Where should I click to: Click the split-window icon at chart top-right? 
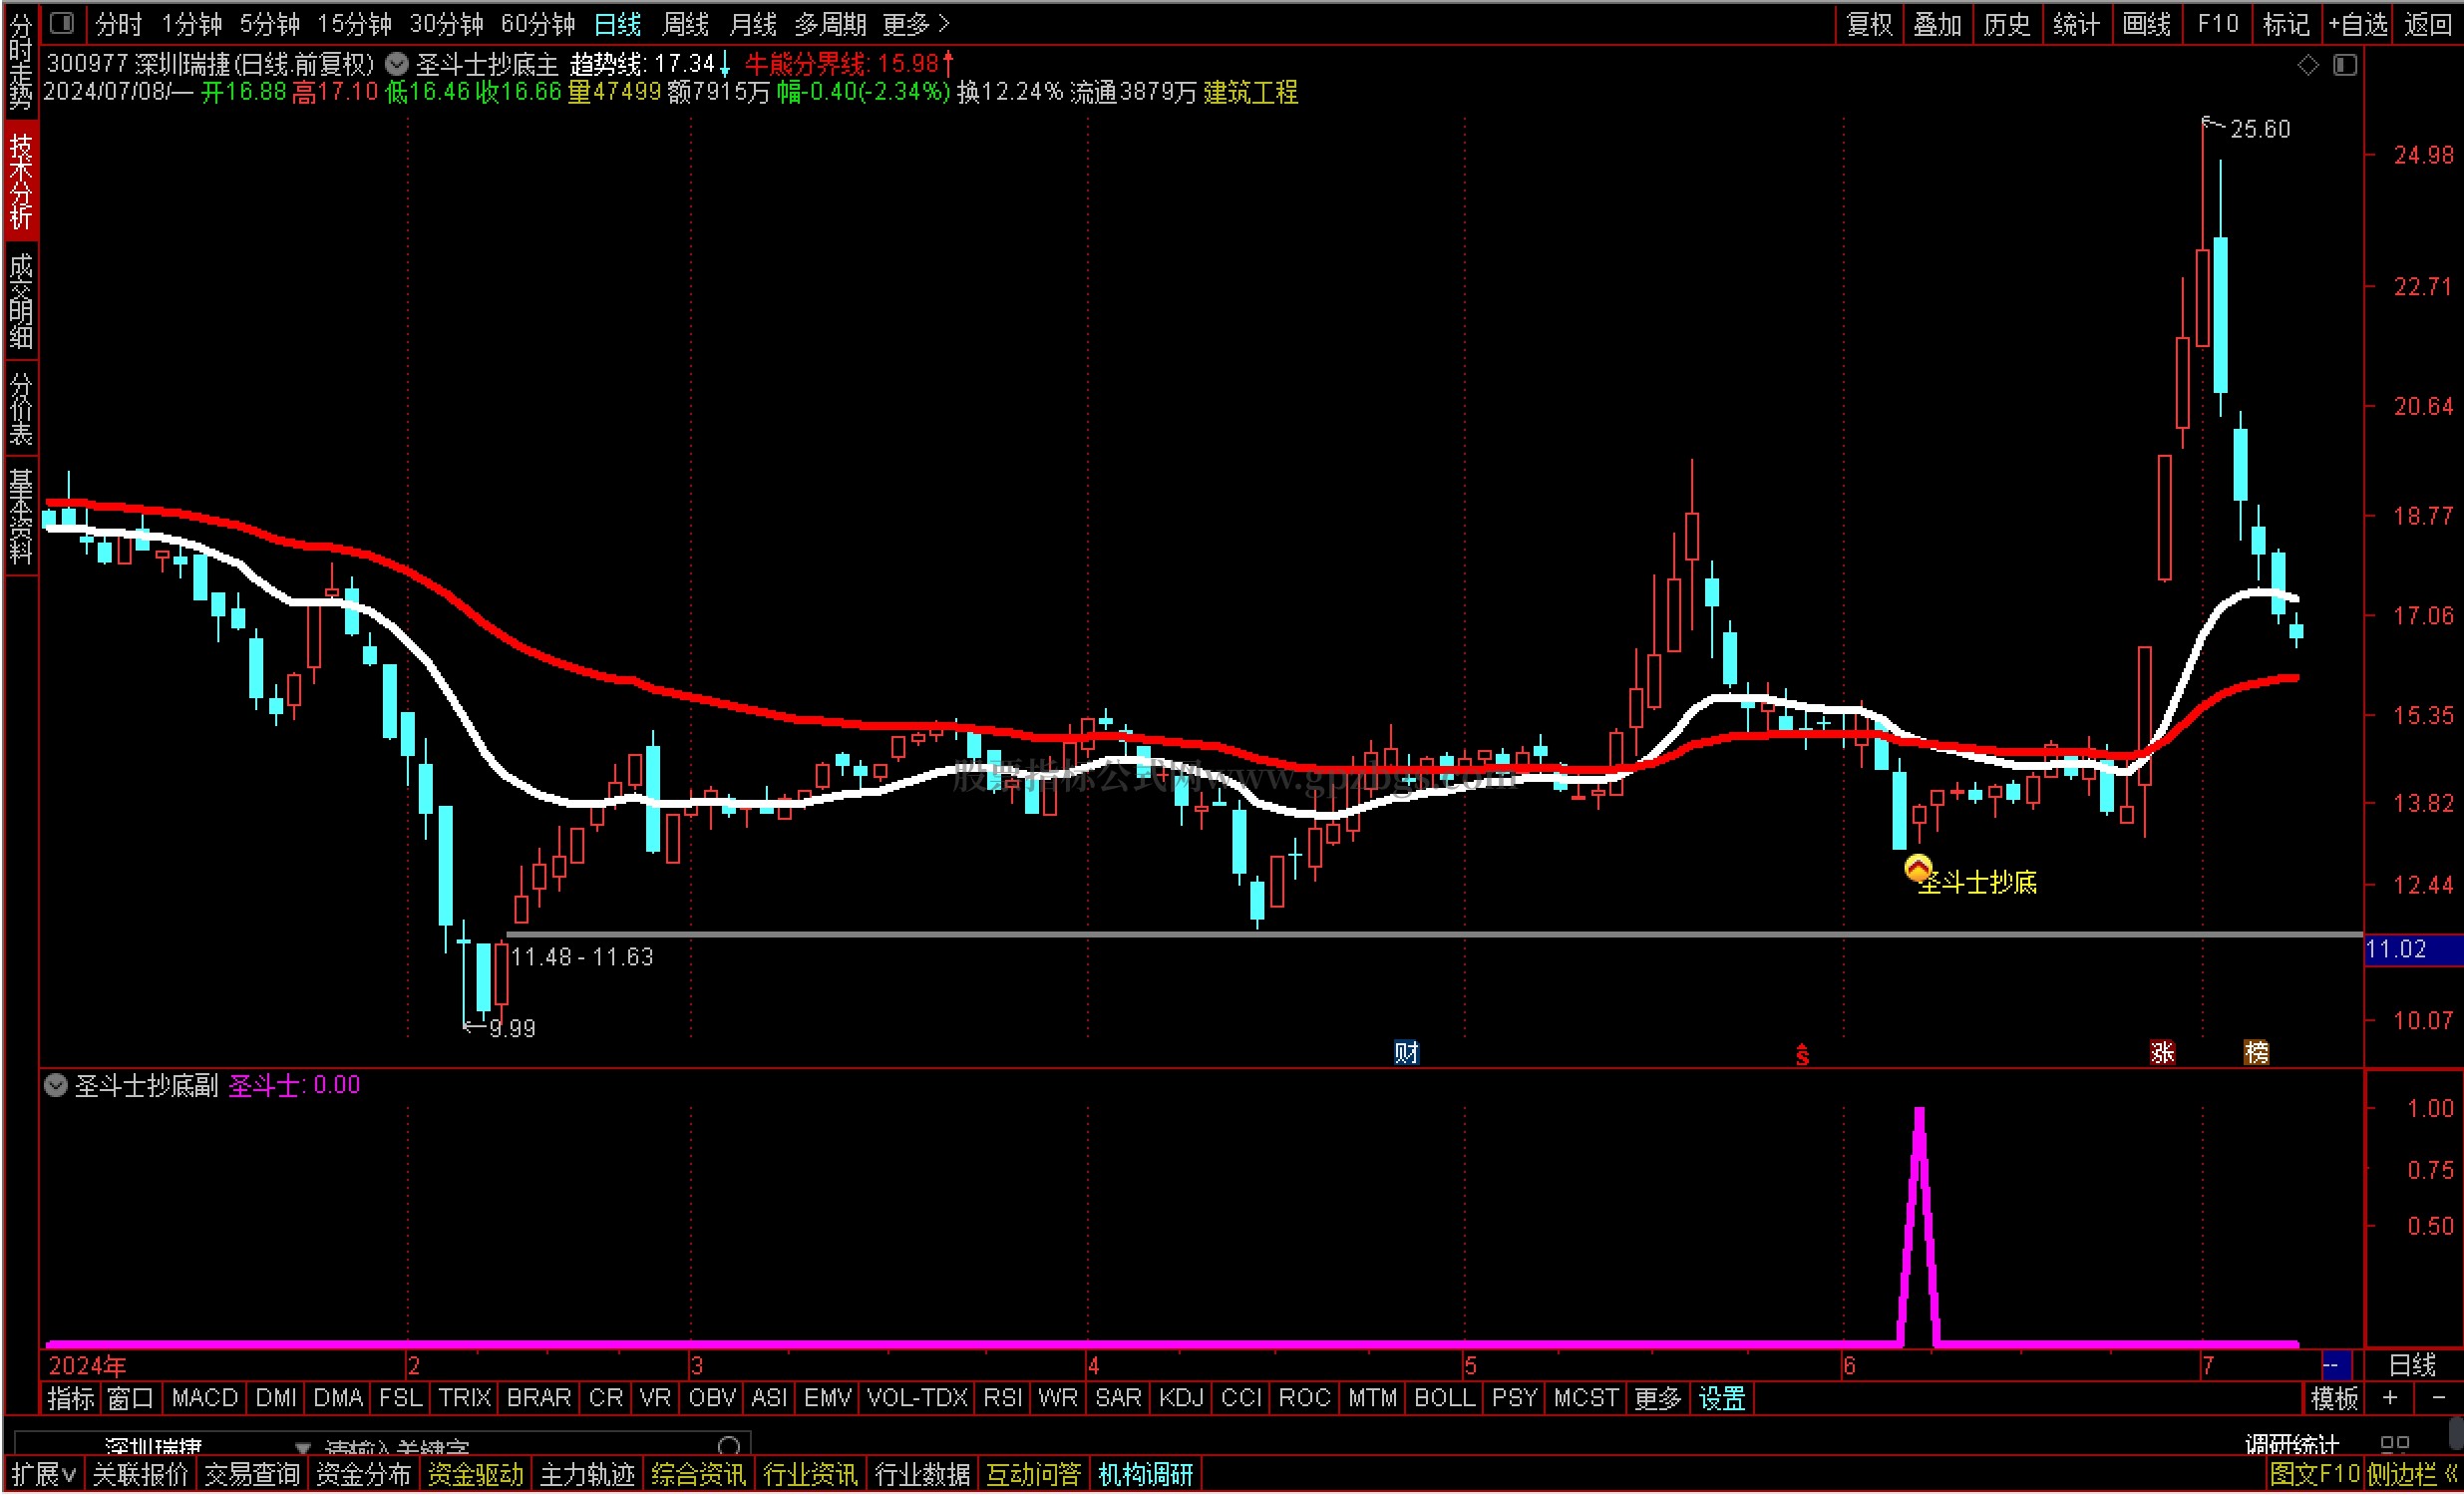[x=2345, y=65]
